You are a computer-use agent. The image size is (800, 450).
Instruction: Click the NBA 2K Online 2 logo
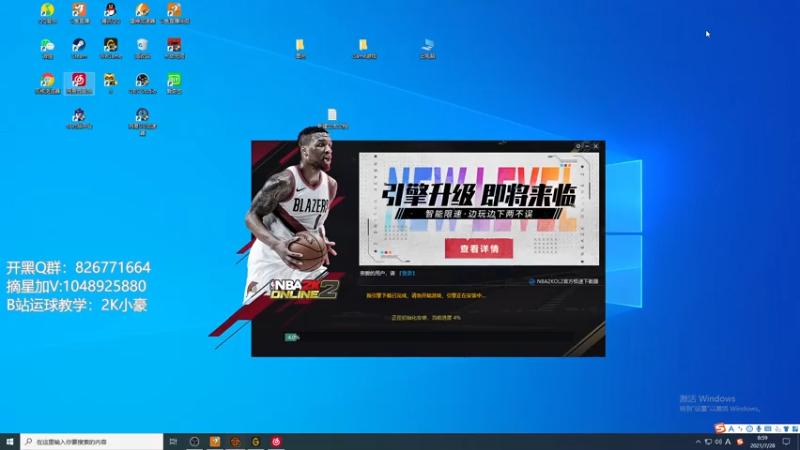(x=304, y=289)
